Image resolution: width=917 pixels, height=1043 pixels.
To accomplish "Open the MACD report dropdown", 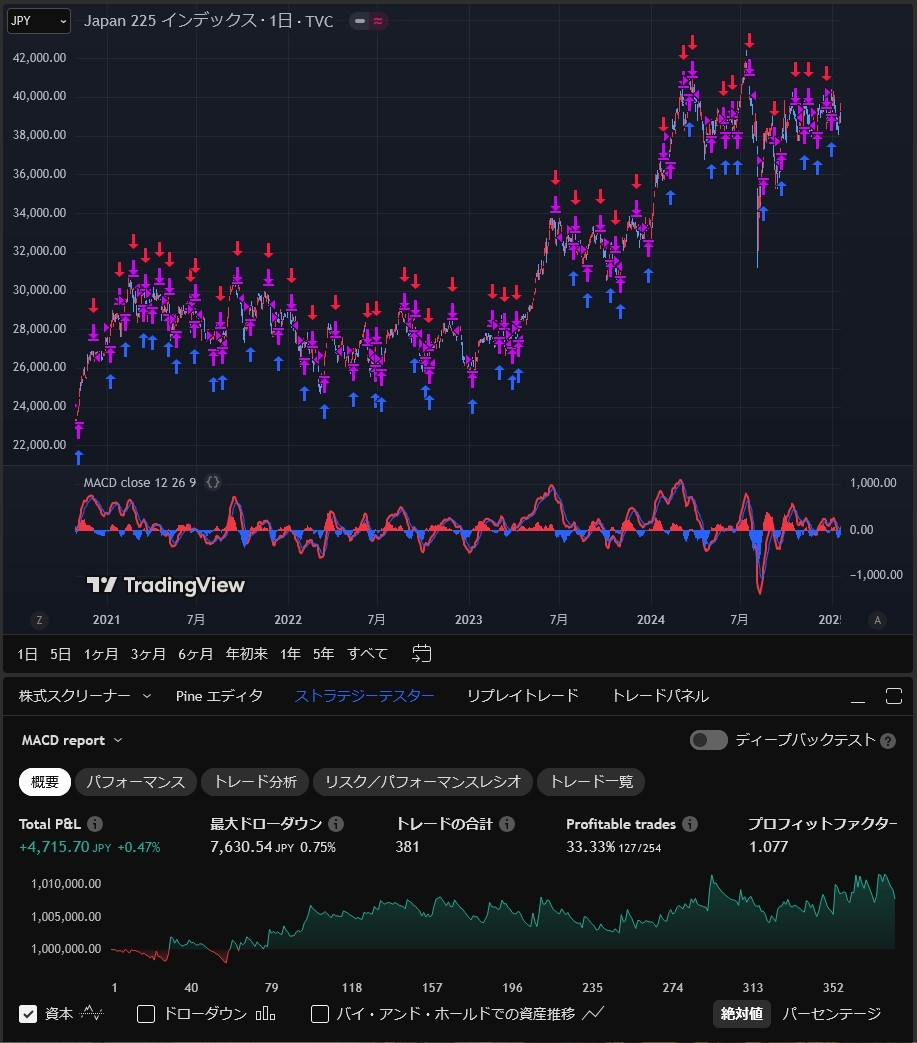I will click(x=71, y=739).
